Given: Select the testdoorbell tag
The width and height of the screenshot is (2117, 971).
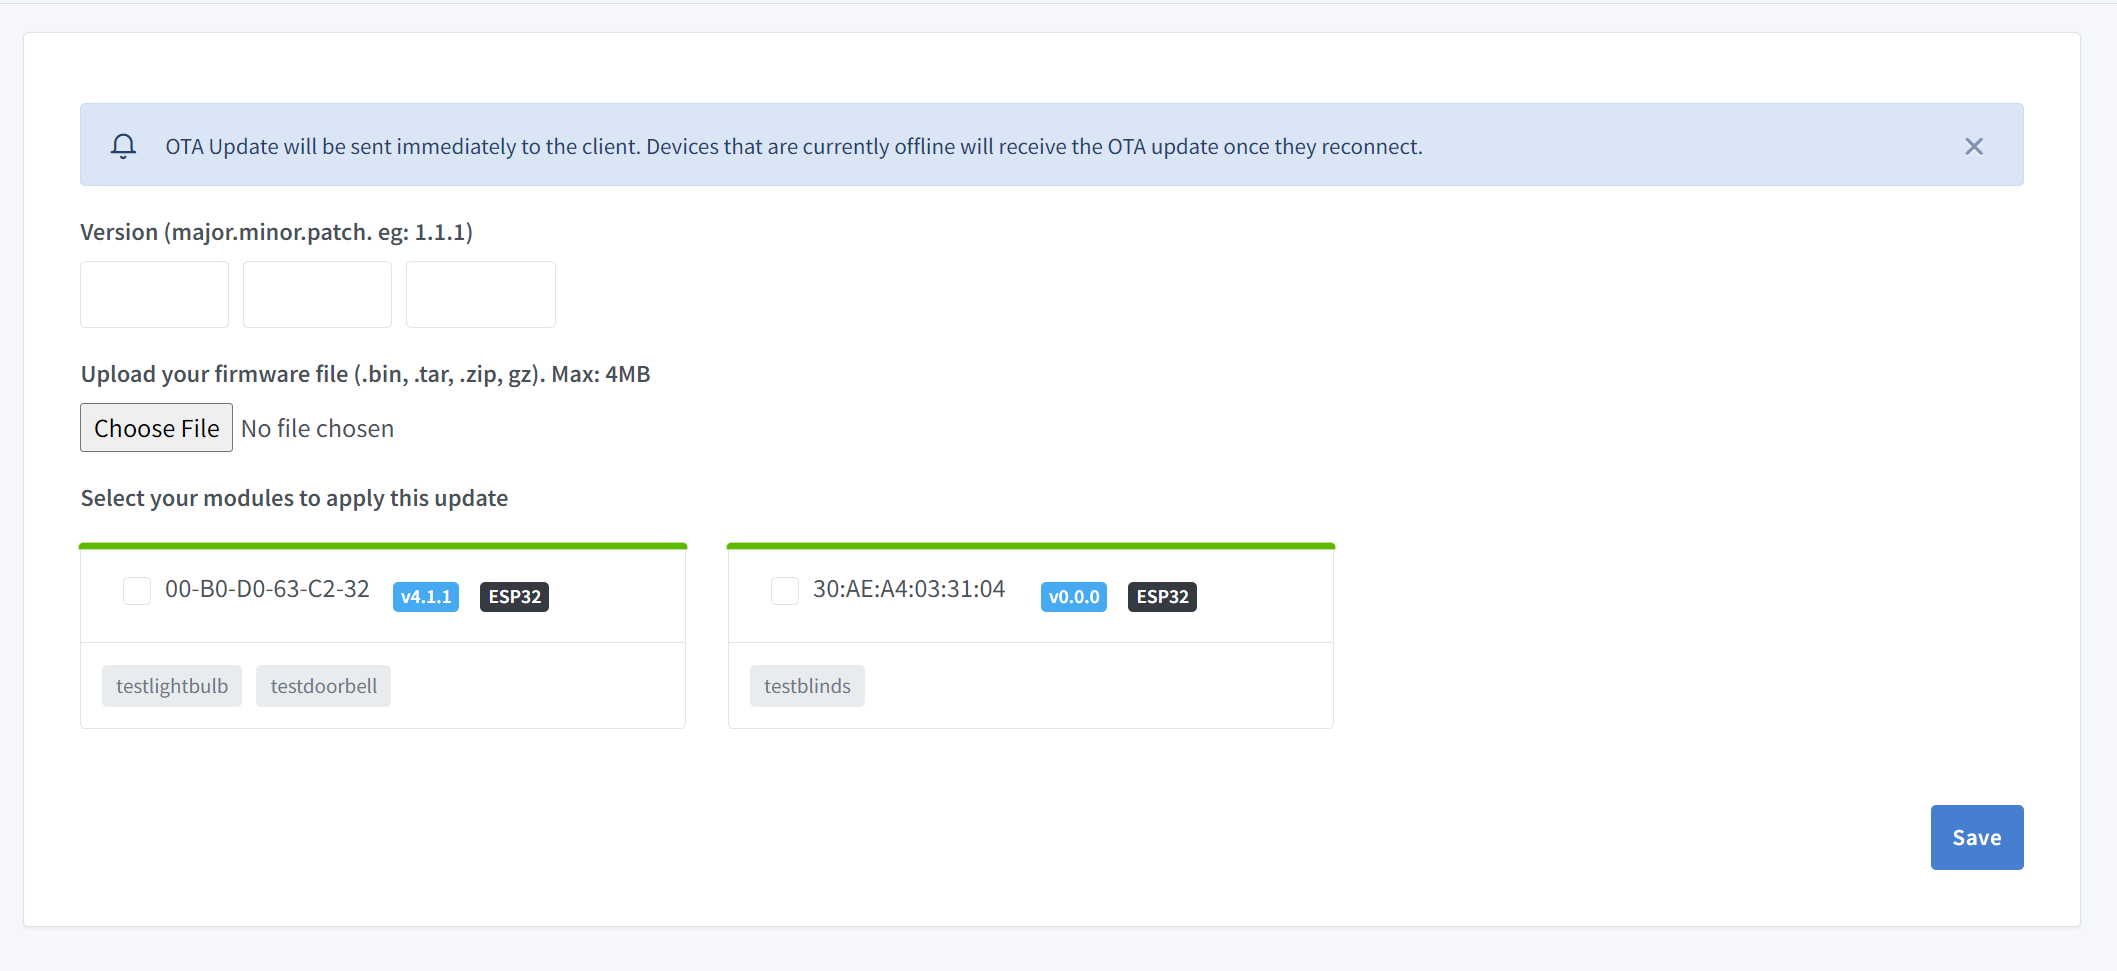Looking at the screenshot, I should click(323, 686).
